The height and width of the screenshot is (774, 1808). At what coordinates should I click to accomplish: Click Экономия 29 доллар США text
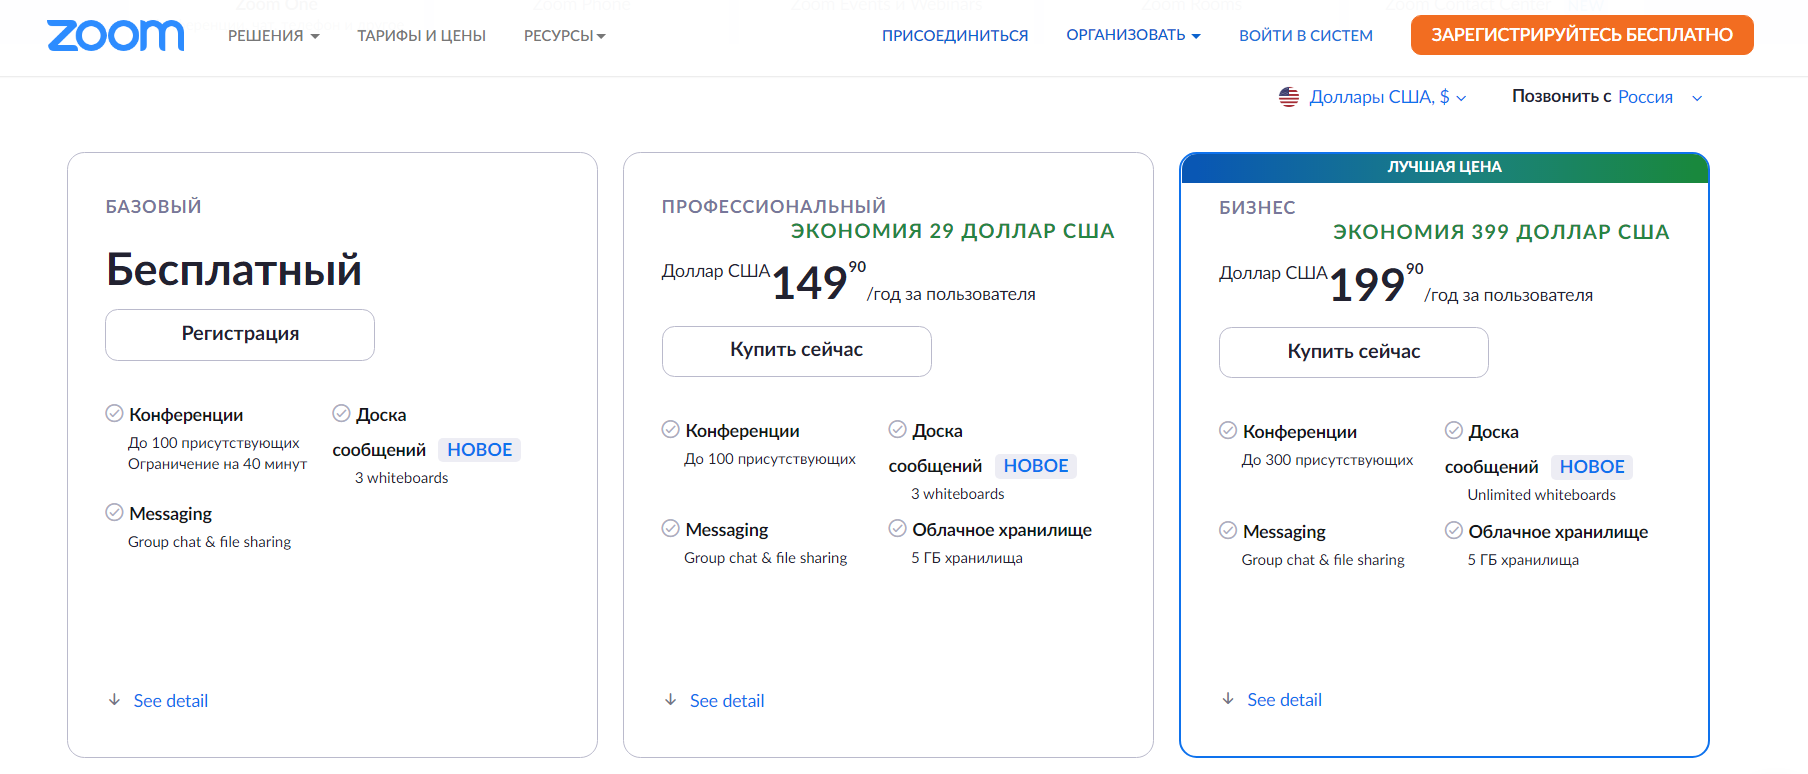coord(952,231)
